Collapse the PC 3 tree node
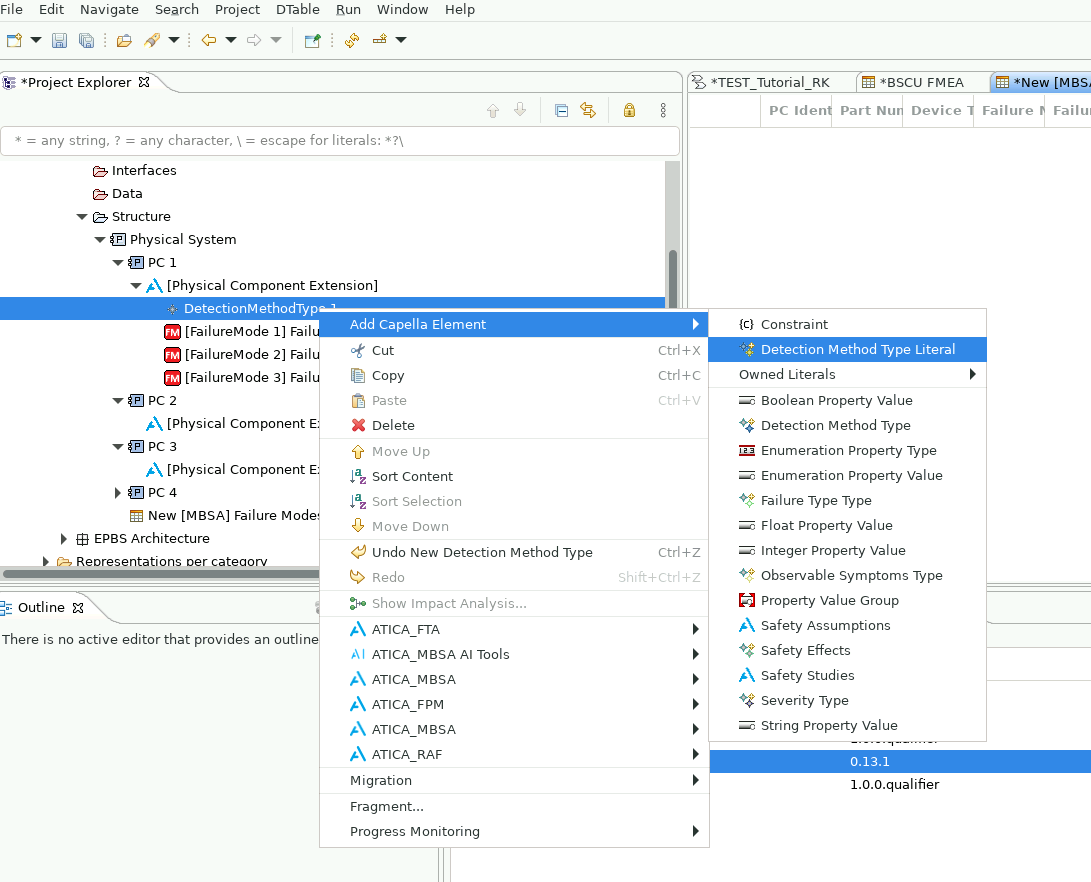The image size is (1091, 882). 118,447
